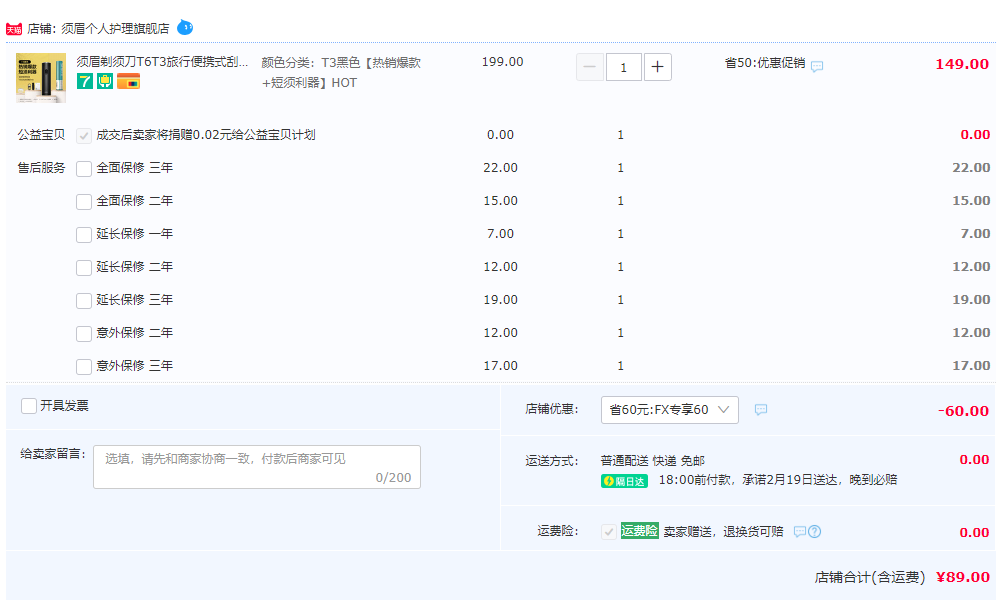Enable the 开具发票 invoice checkbox
The image size is (997, 600).
coord(29,406)
